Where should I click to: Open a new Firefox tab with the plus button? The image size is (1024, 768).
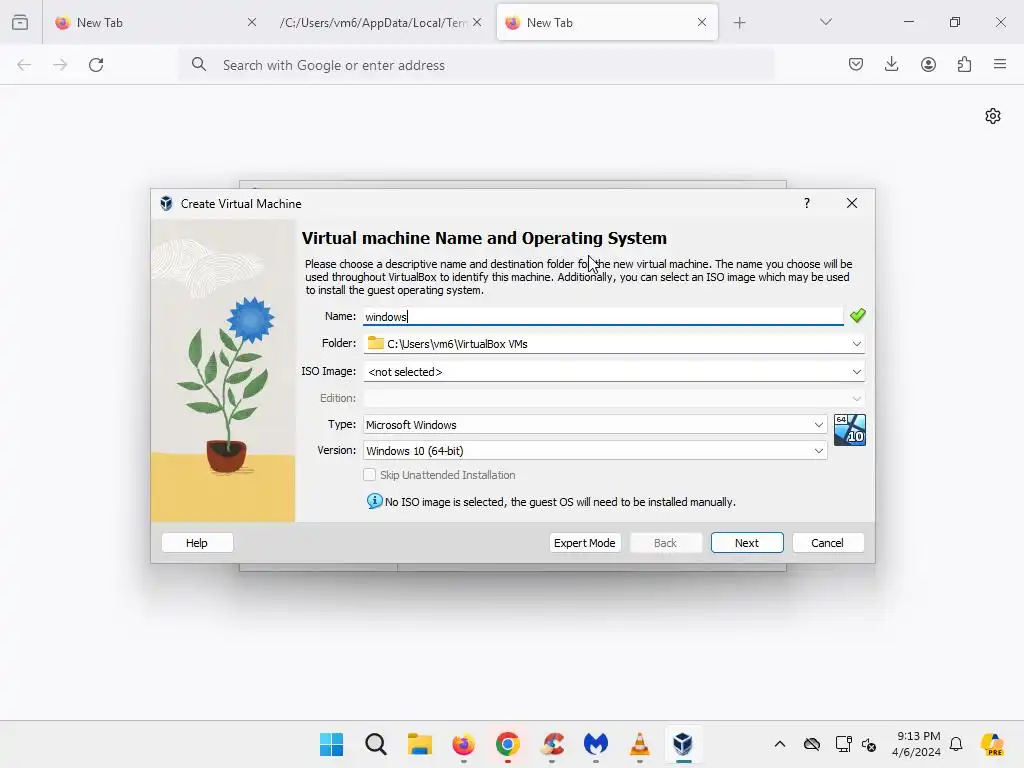pos(739,23)
